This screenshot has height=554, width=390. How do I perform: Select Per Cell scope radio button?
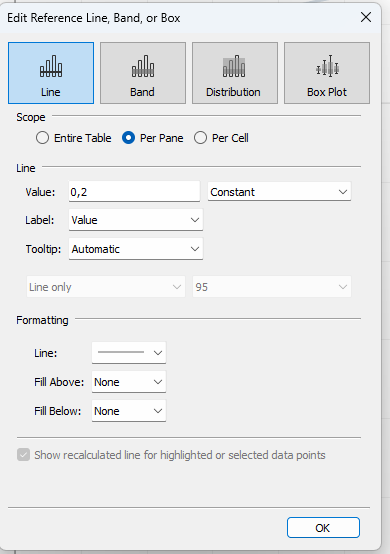point(200,138)
